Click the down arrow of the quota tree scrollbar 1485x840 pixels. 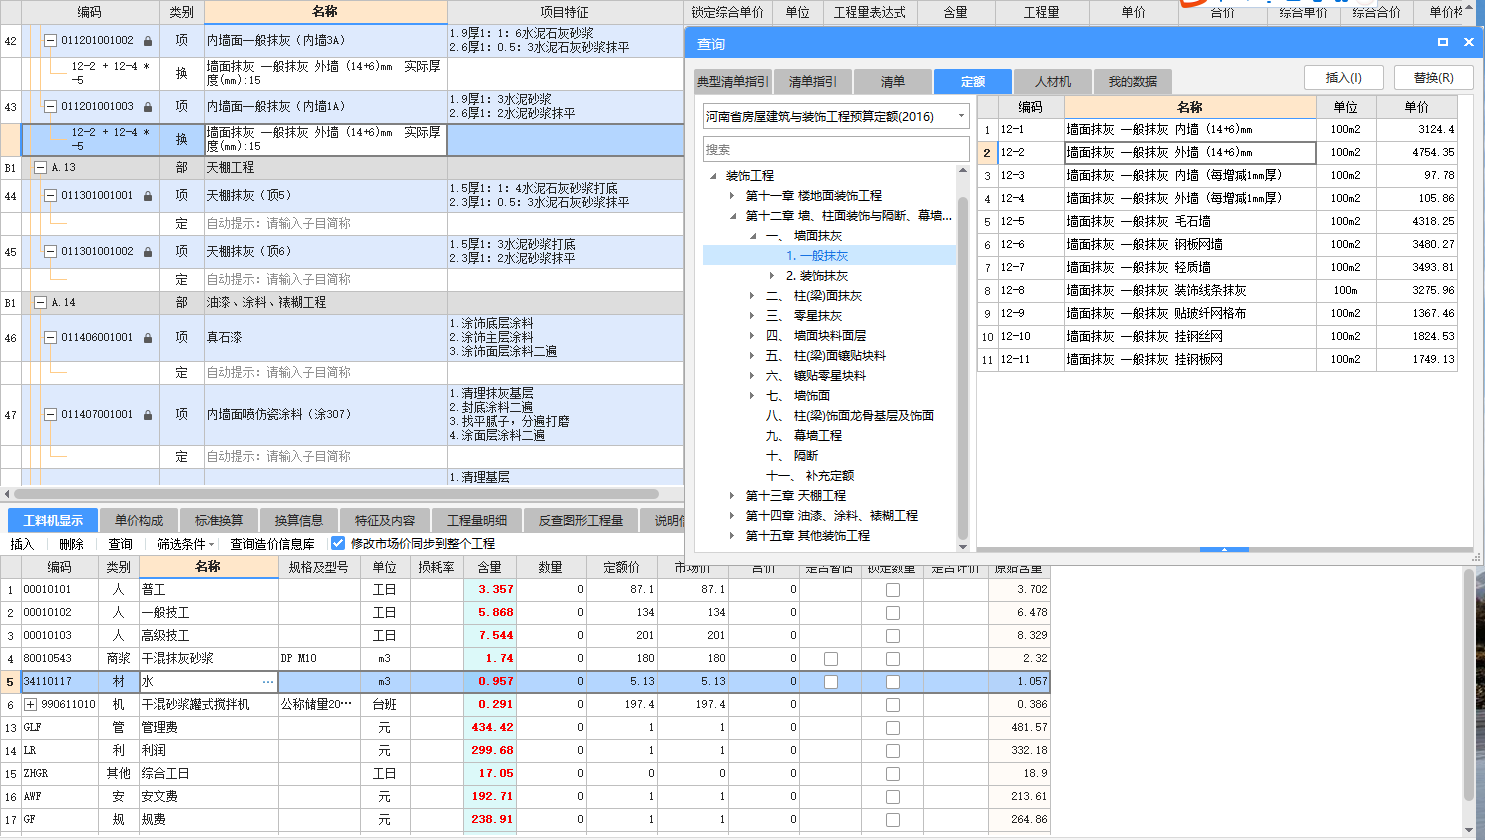[x=963, y=546]
